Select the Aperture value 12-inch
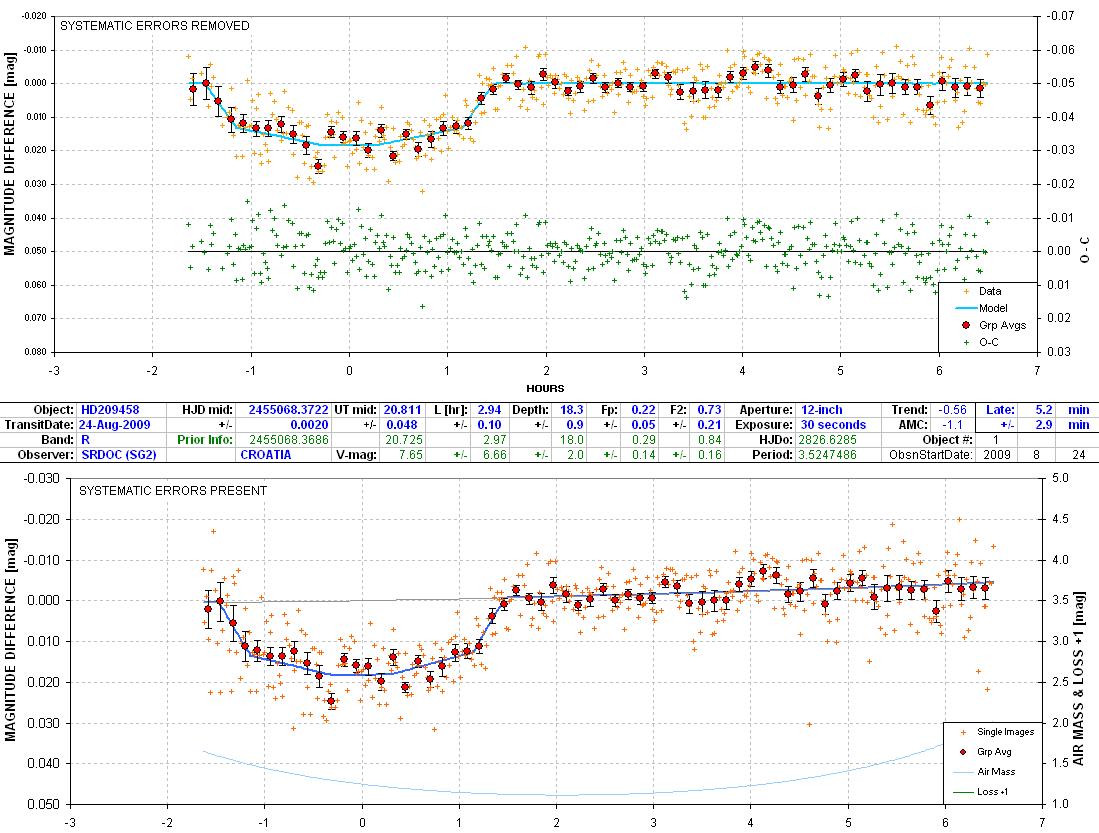The width and height of the screenshot is (1099, 833). pyautogui.click(x=821, y=409)
